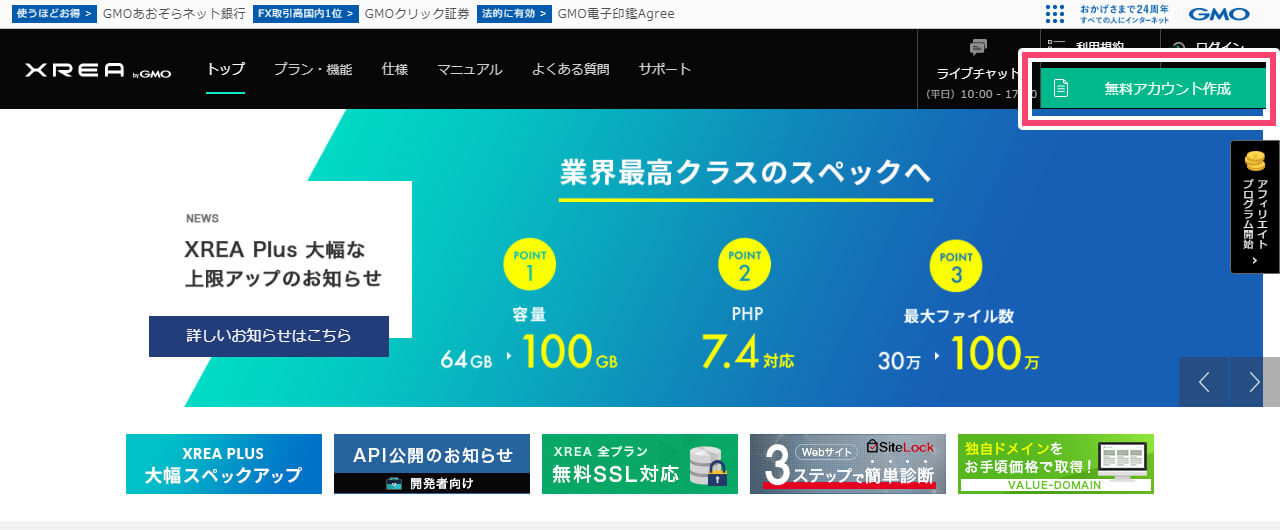Click the GMO電子印鑑Agree link
1280x530 pixels.
(616, 14)
